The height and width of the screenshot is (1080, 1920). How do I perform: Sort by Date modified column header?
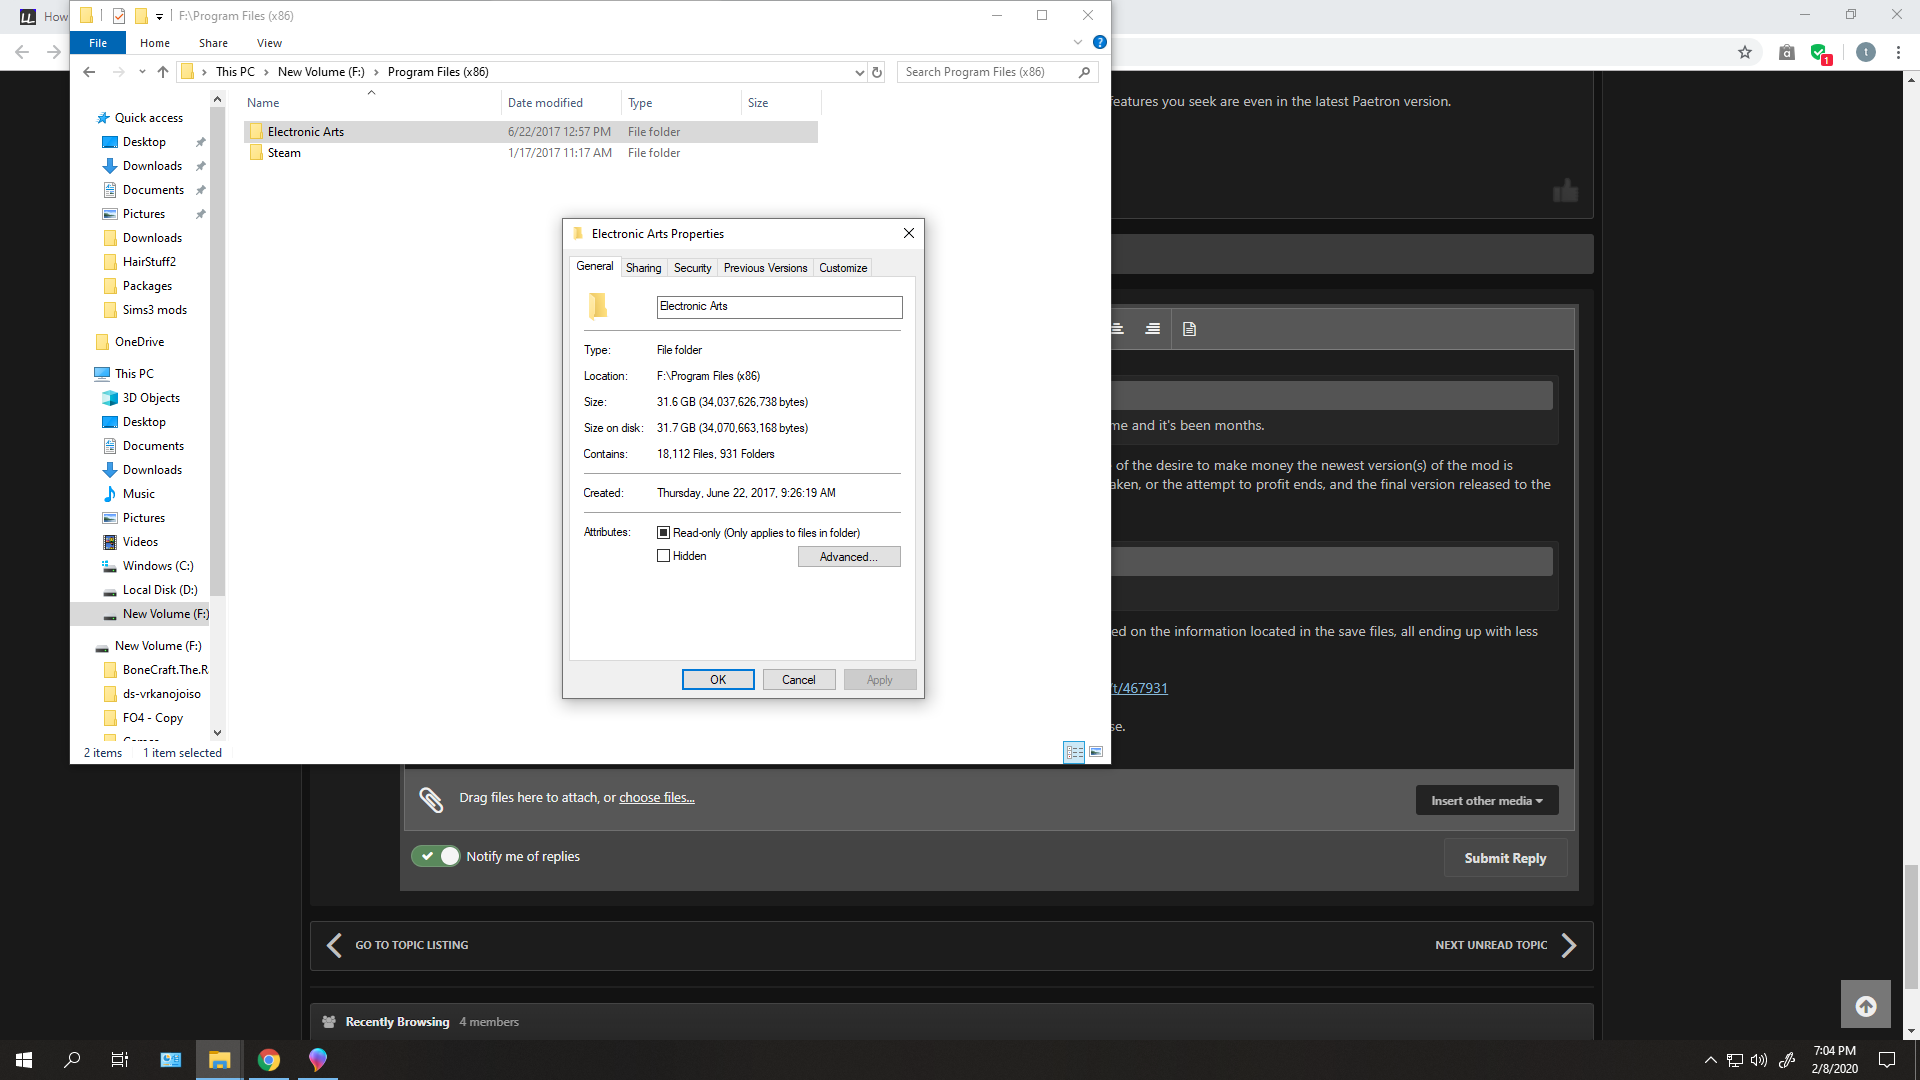click(561, 103)
